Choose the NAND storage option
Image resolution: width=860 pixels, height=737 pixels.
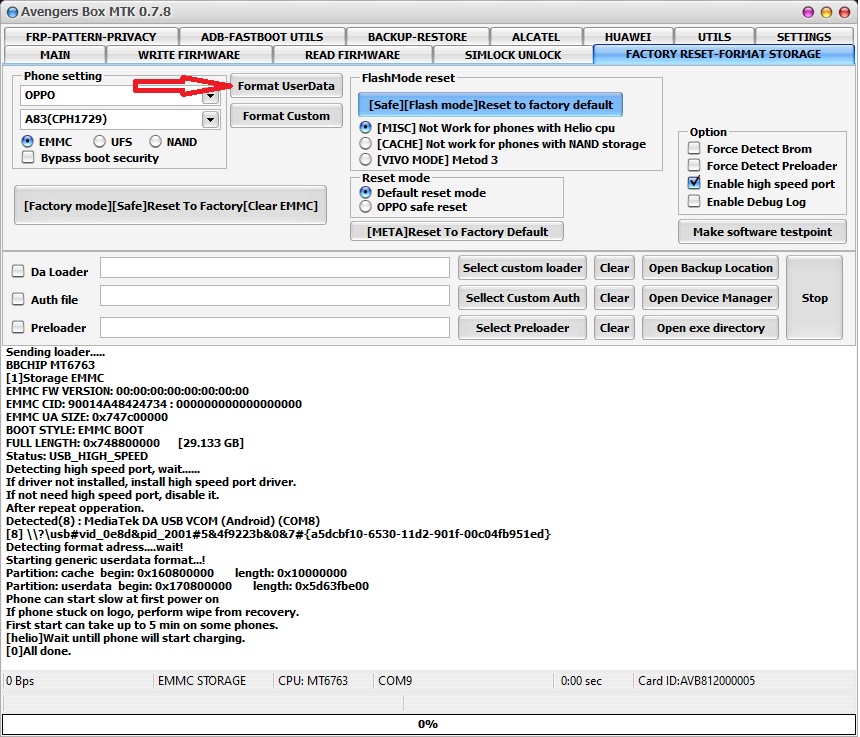coord(156,142)
